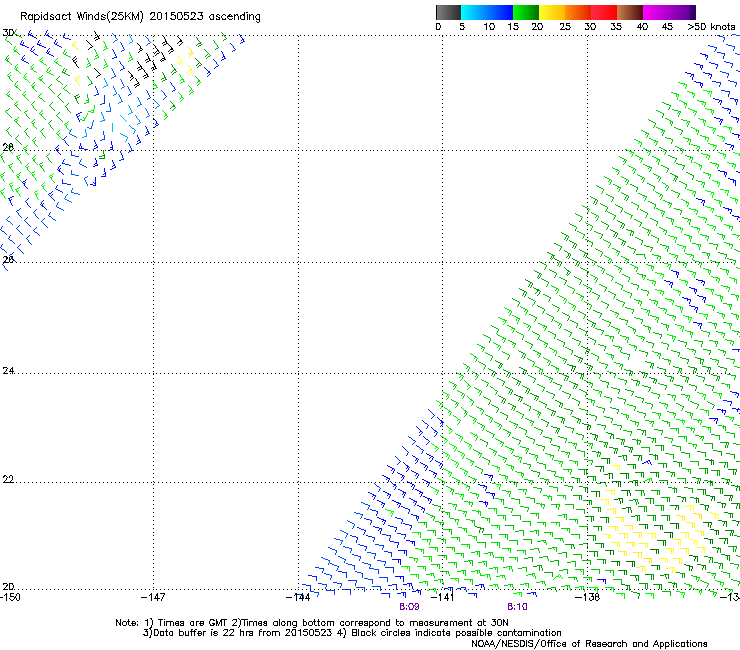
Task: Click the gray 0-5 knots color band
Action: [x=448, y=12]
